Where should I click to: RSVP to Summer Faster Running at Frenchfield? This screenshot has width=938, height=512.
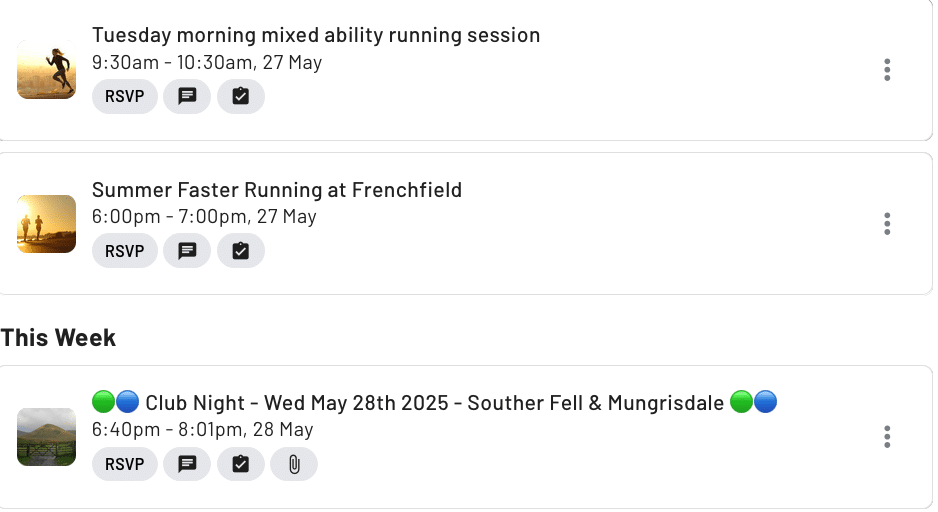click(124, 251)
